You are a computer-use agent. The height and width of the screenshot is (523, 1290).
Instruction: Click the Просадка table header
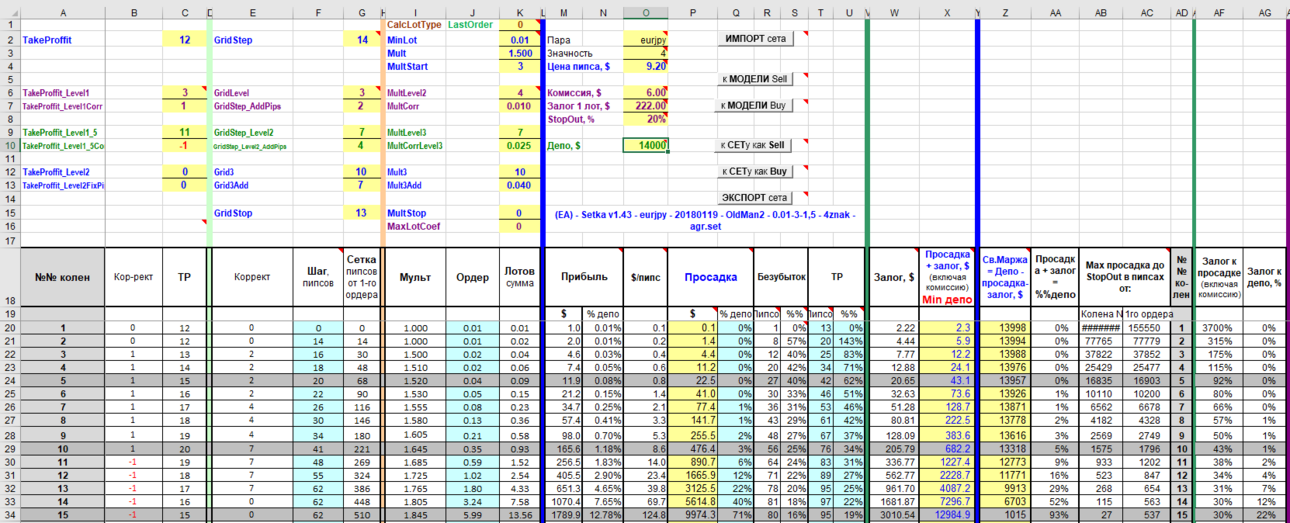(x=710, y=277)
